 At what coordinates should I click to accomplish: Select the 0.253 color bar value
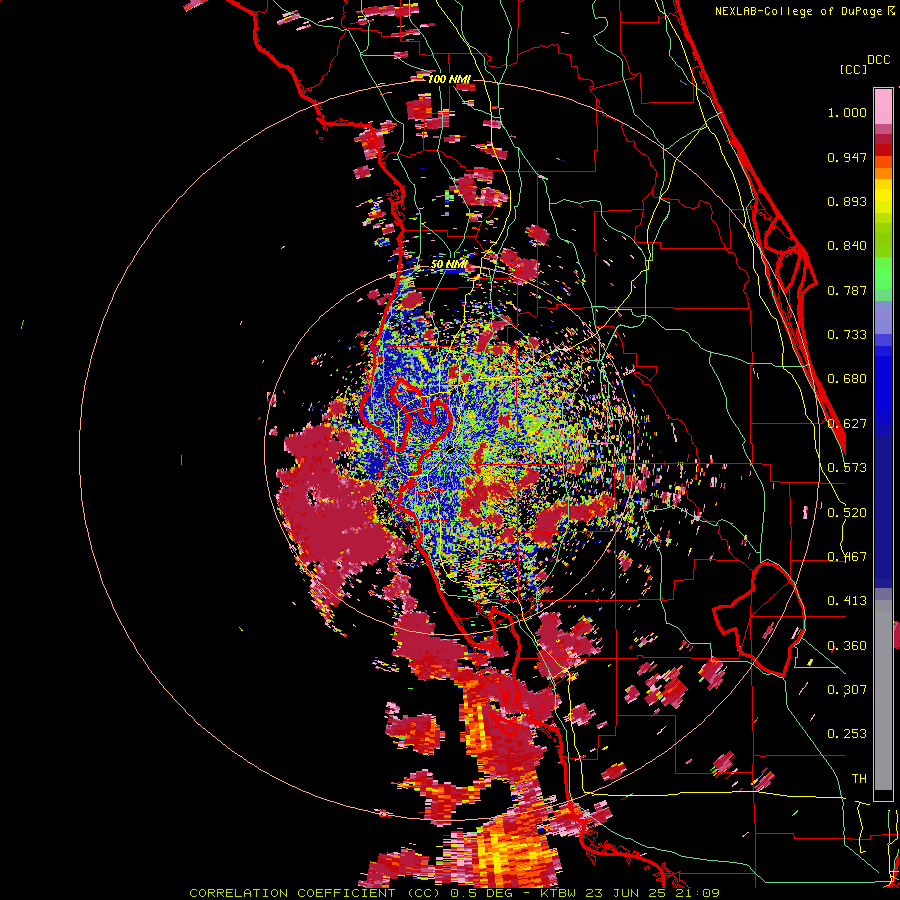coord(847,734)
